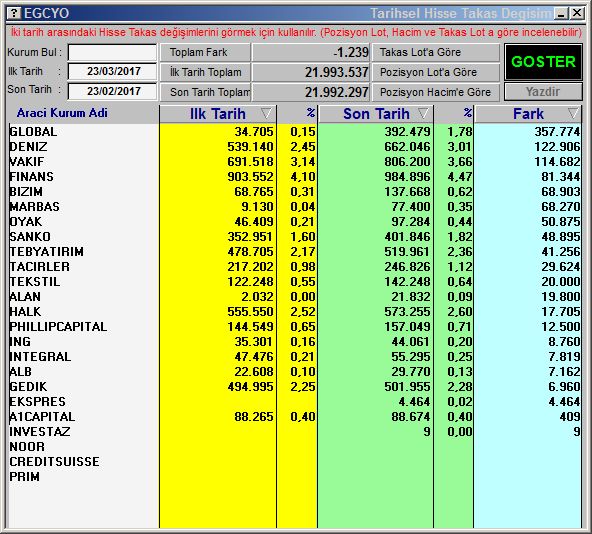Click the Araci Kurum Adi column header
Image resolution: width=592 pixels, height=534 pixels.
pos(62,113)
